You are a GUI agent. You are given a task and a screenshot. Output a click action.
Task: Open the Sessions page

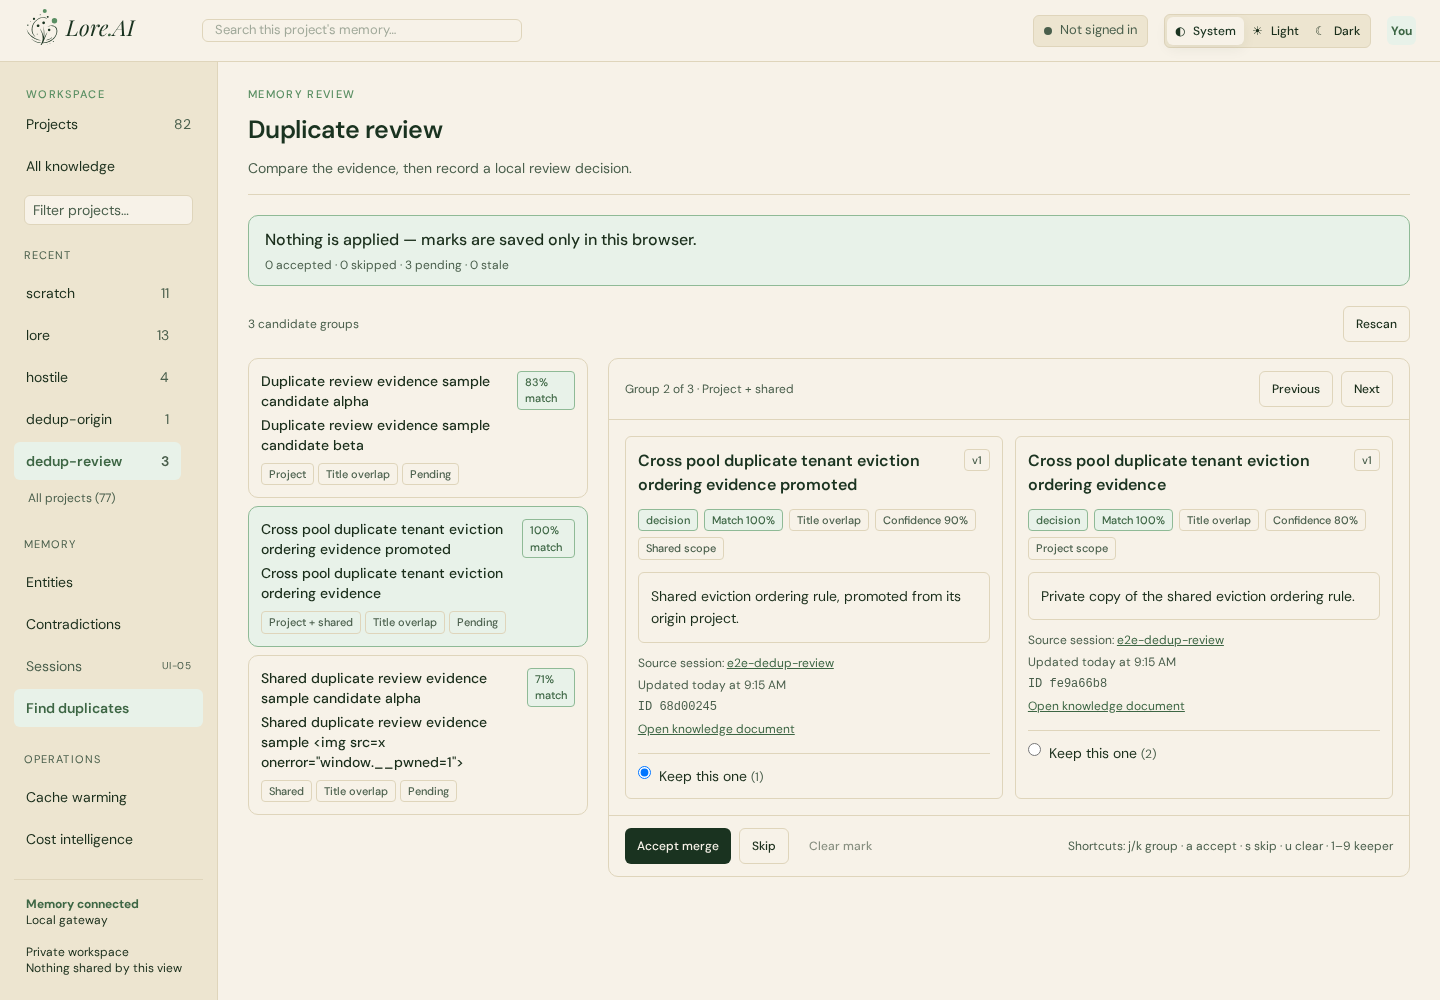coord(108,666)
